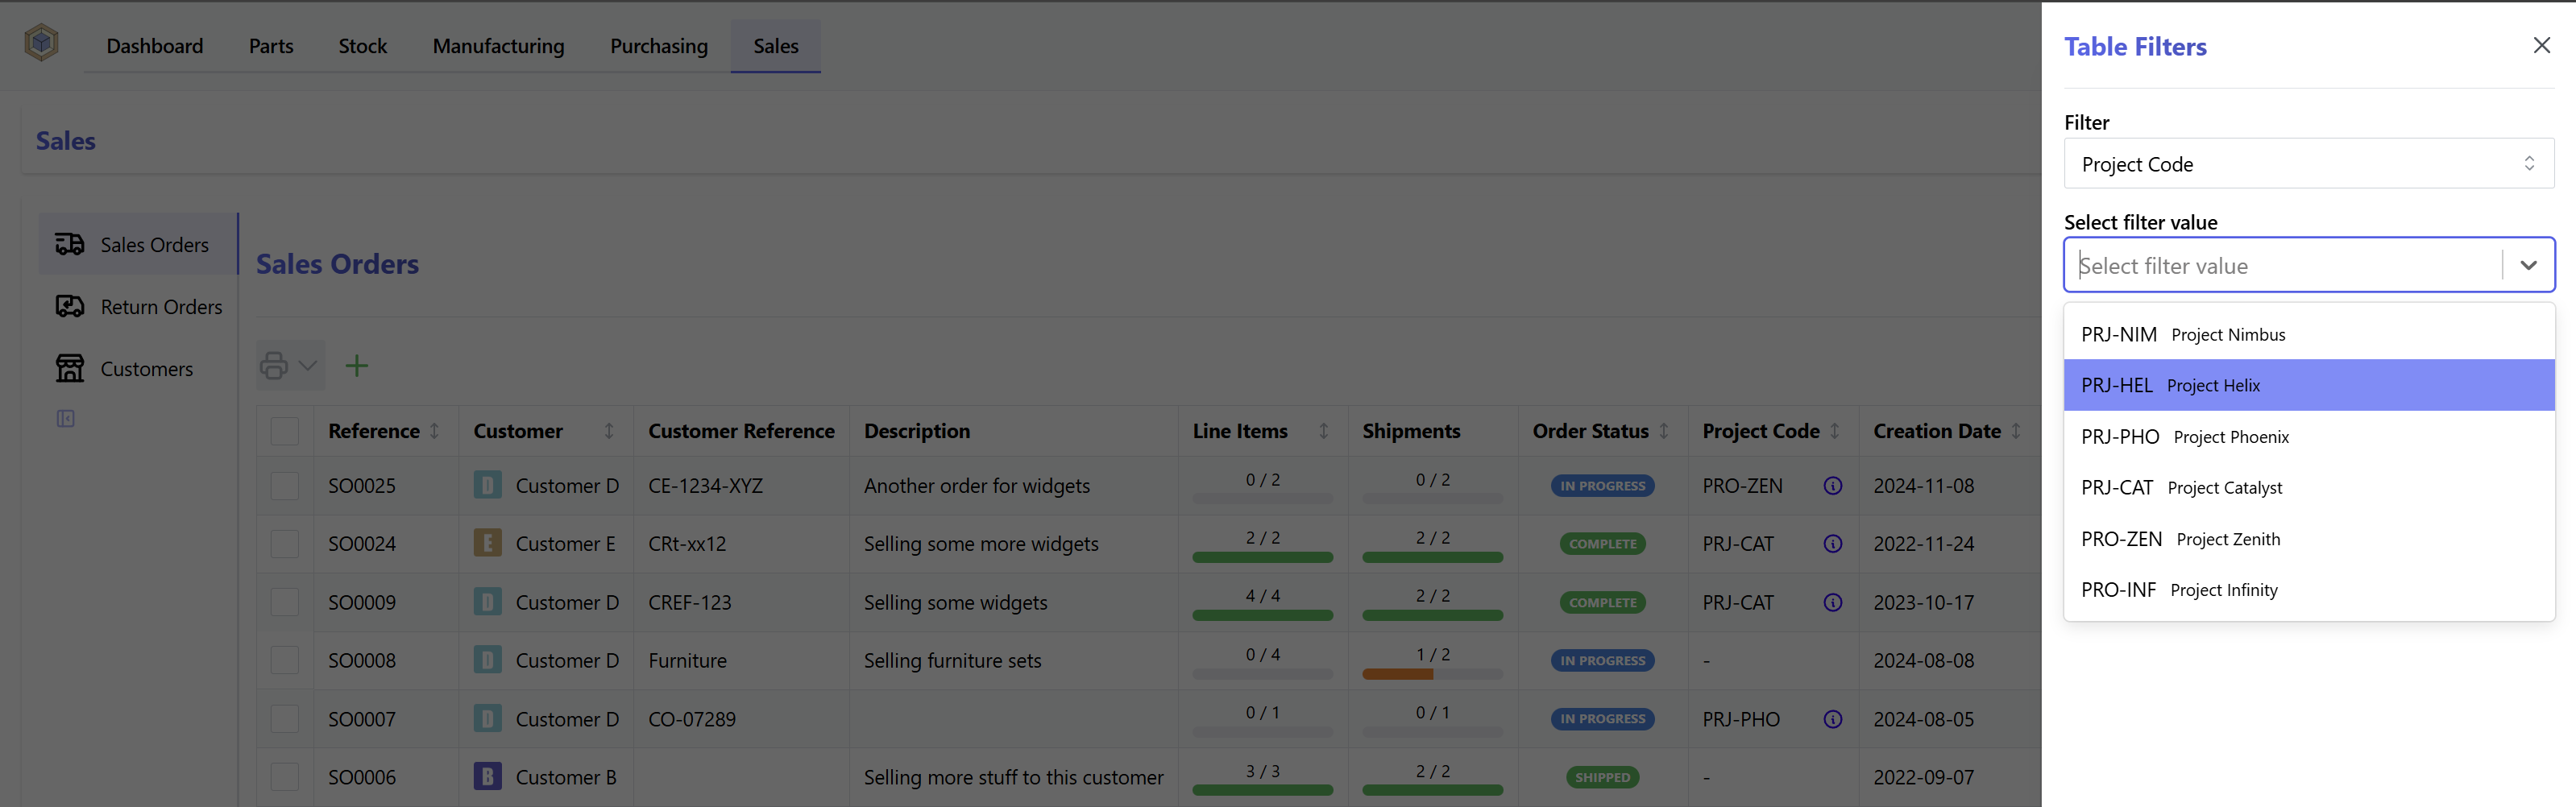Switch to the Purchasing tab
This screenshot has height=807, width=2576.
point(658,46)
